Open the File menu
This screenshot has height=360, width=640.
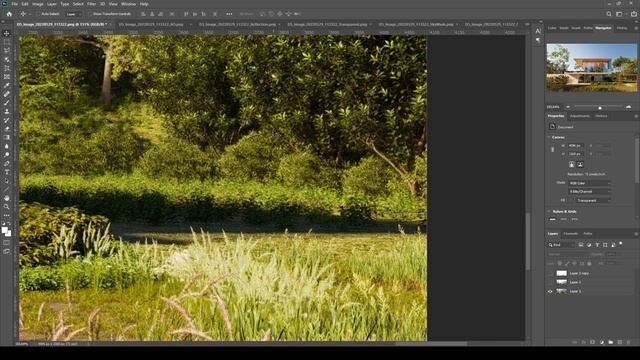click(x=14, y=4)
